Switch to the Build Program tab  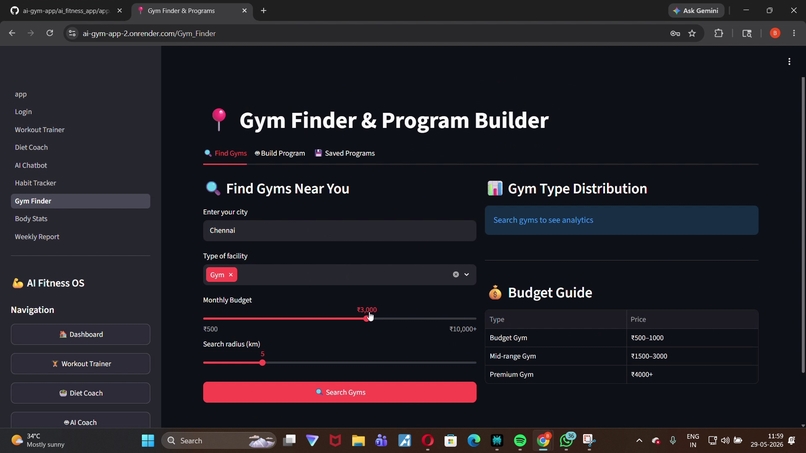pos(280,153)
